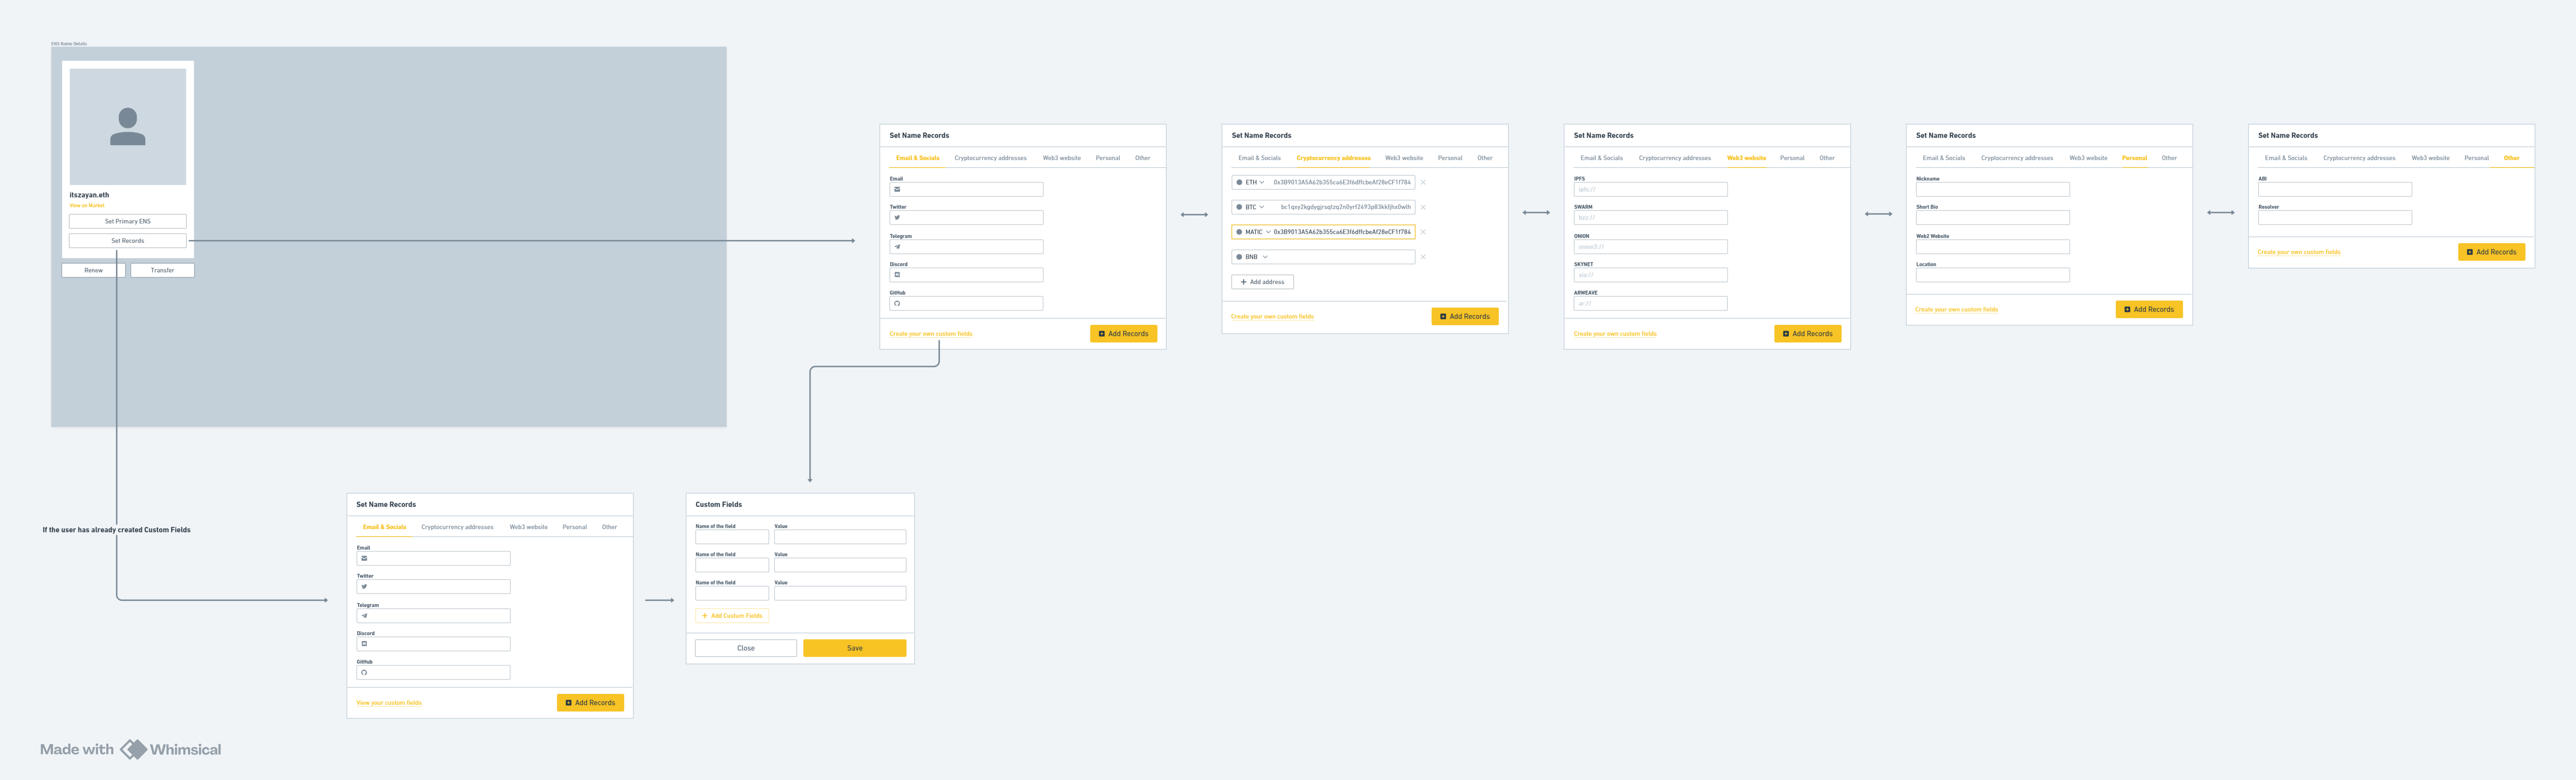Select Other tab in the View your custom fields panel
Screen dimensions: 2576x780
click(609, 527)
